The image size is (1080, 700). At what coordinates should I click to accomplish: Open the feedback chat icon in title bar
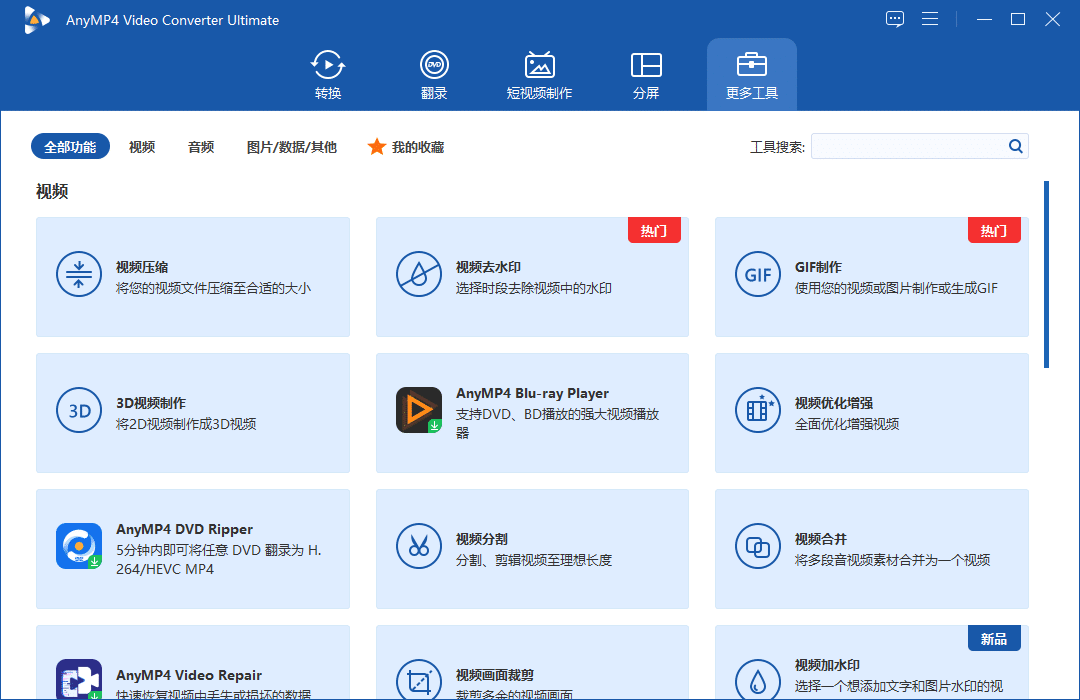coord(895,19)
